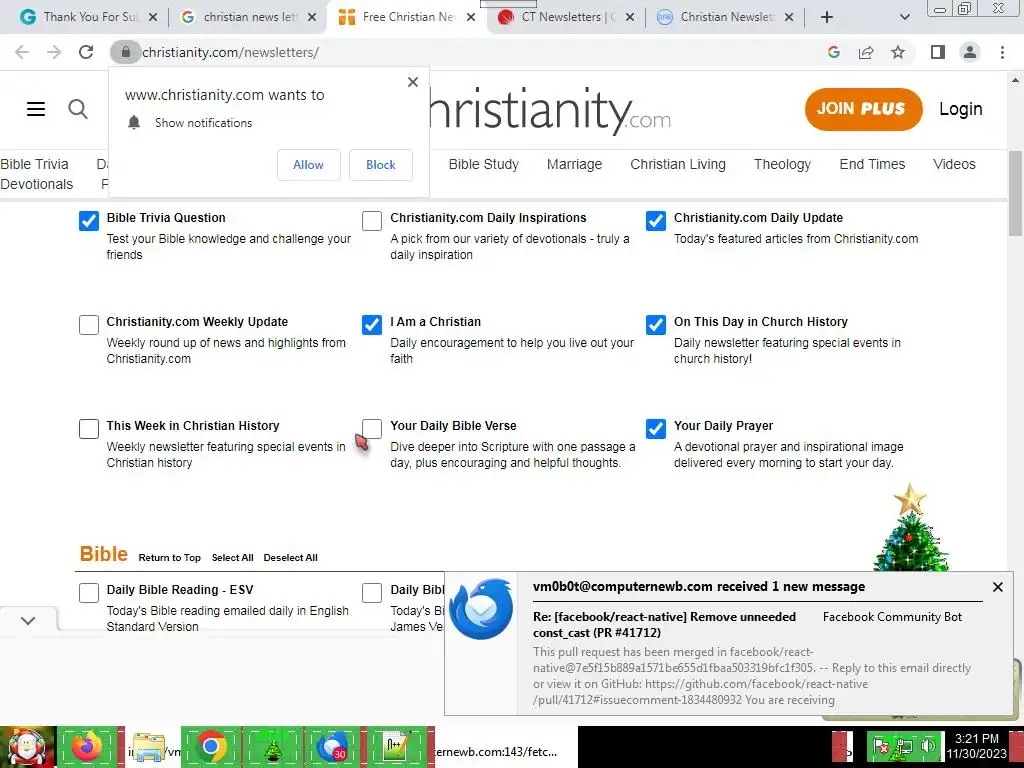Click the JOIN PLUS button
This screenshot has height=768, width=1024.
tap(863, 109)
